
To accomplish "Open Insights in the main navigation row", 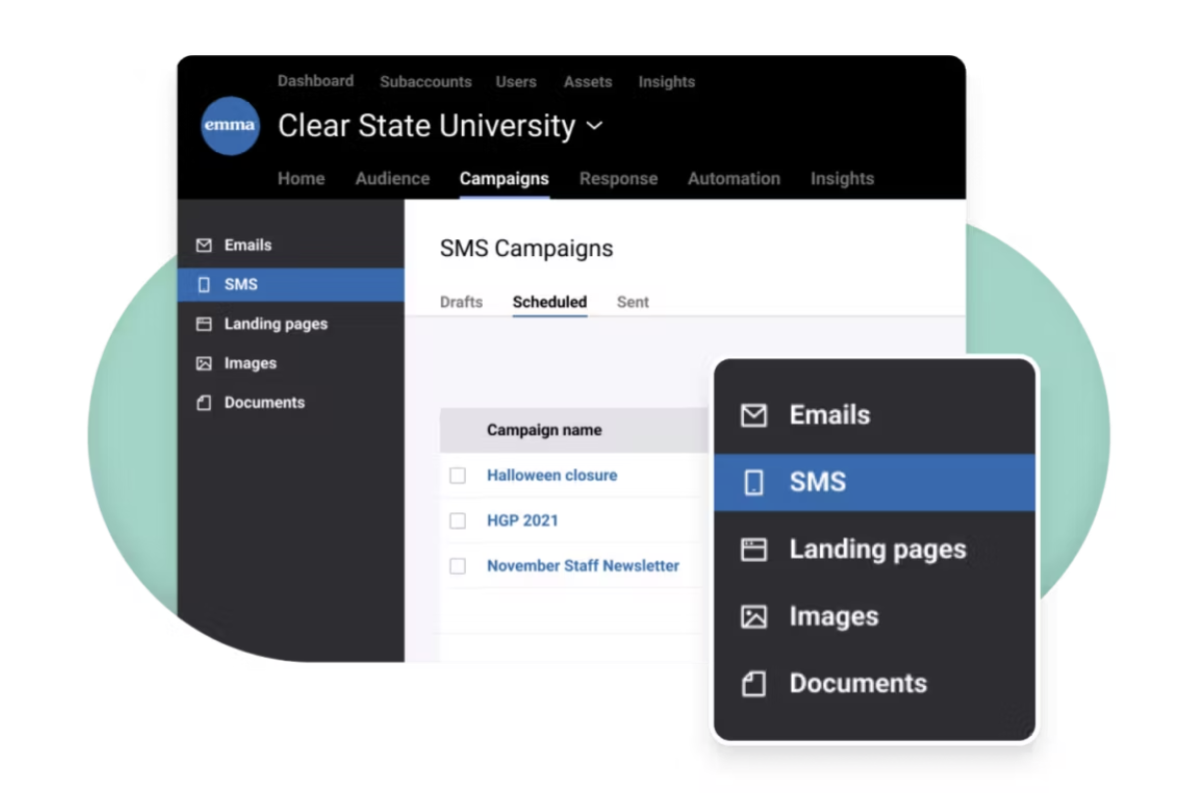I will pyautogui.click(x=842, y=179).
